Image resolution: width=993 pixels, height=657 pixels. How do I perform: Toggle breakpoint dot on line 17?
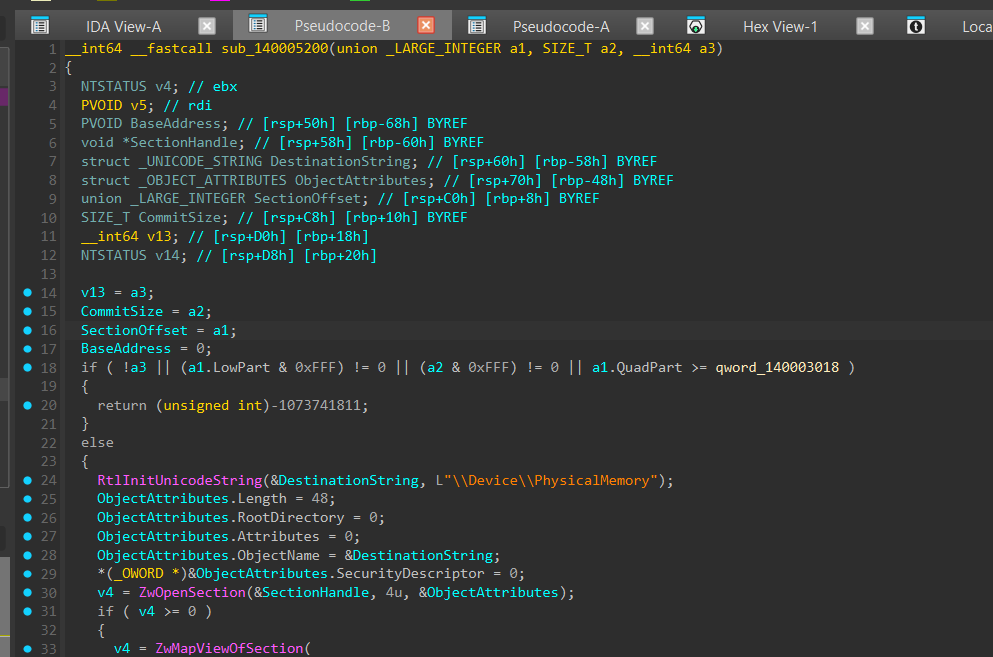27,348
